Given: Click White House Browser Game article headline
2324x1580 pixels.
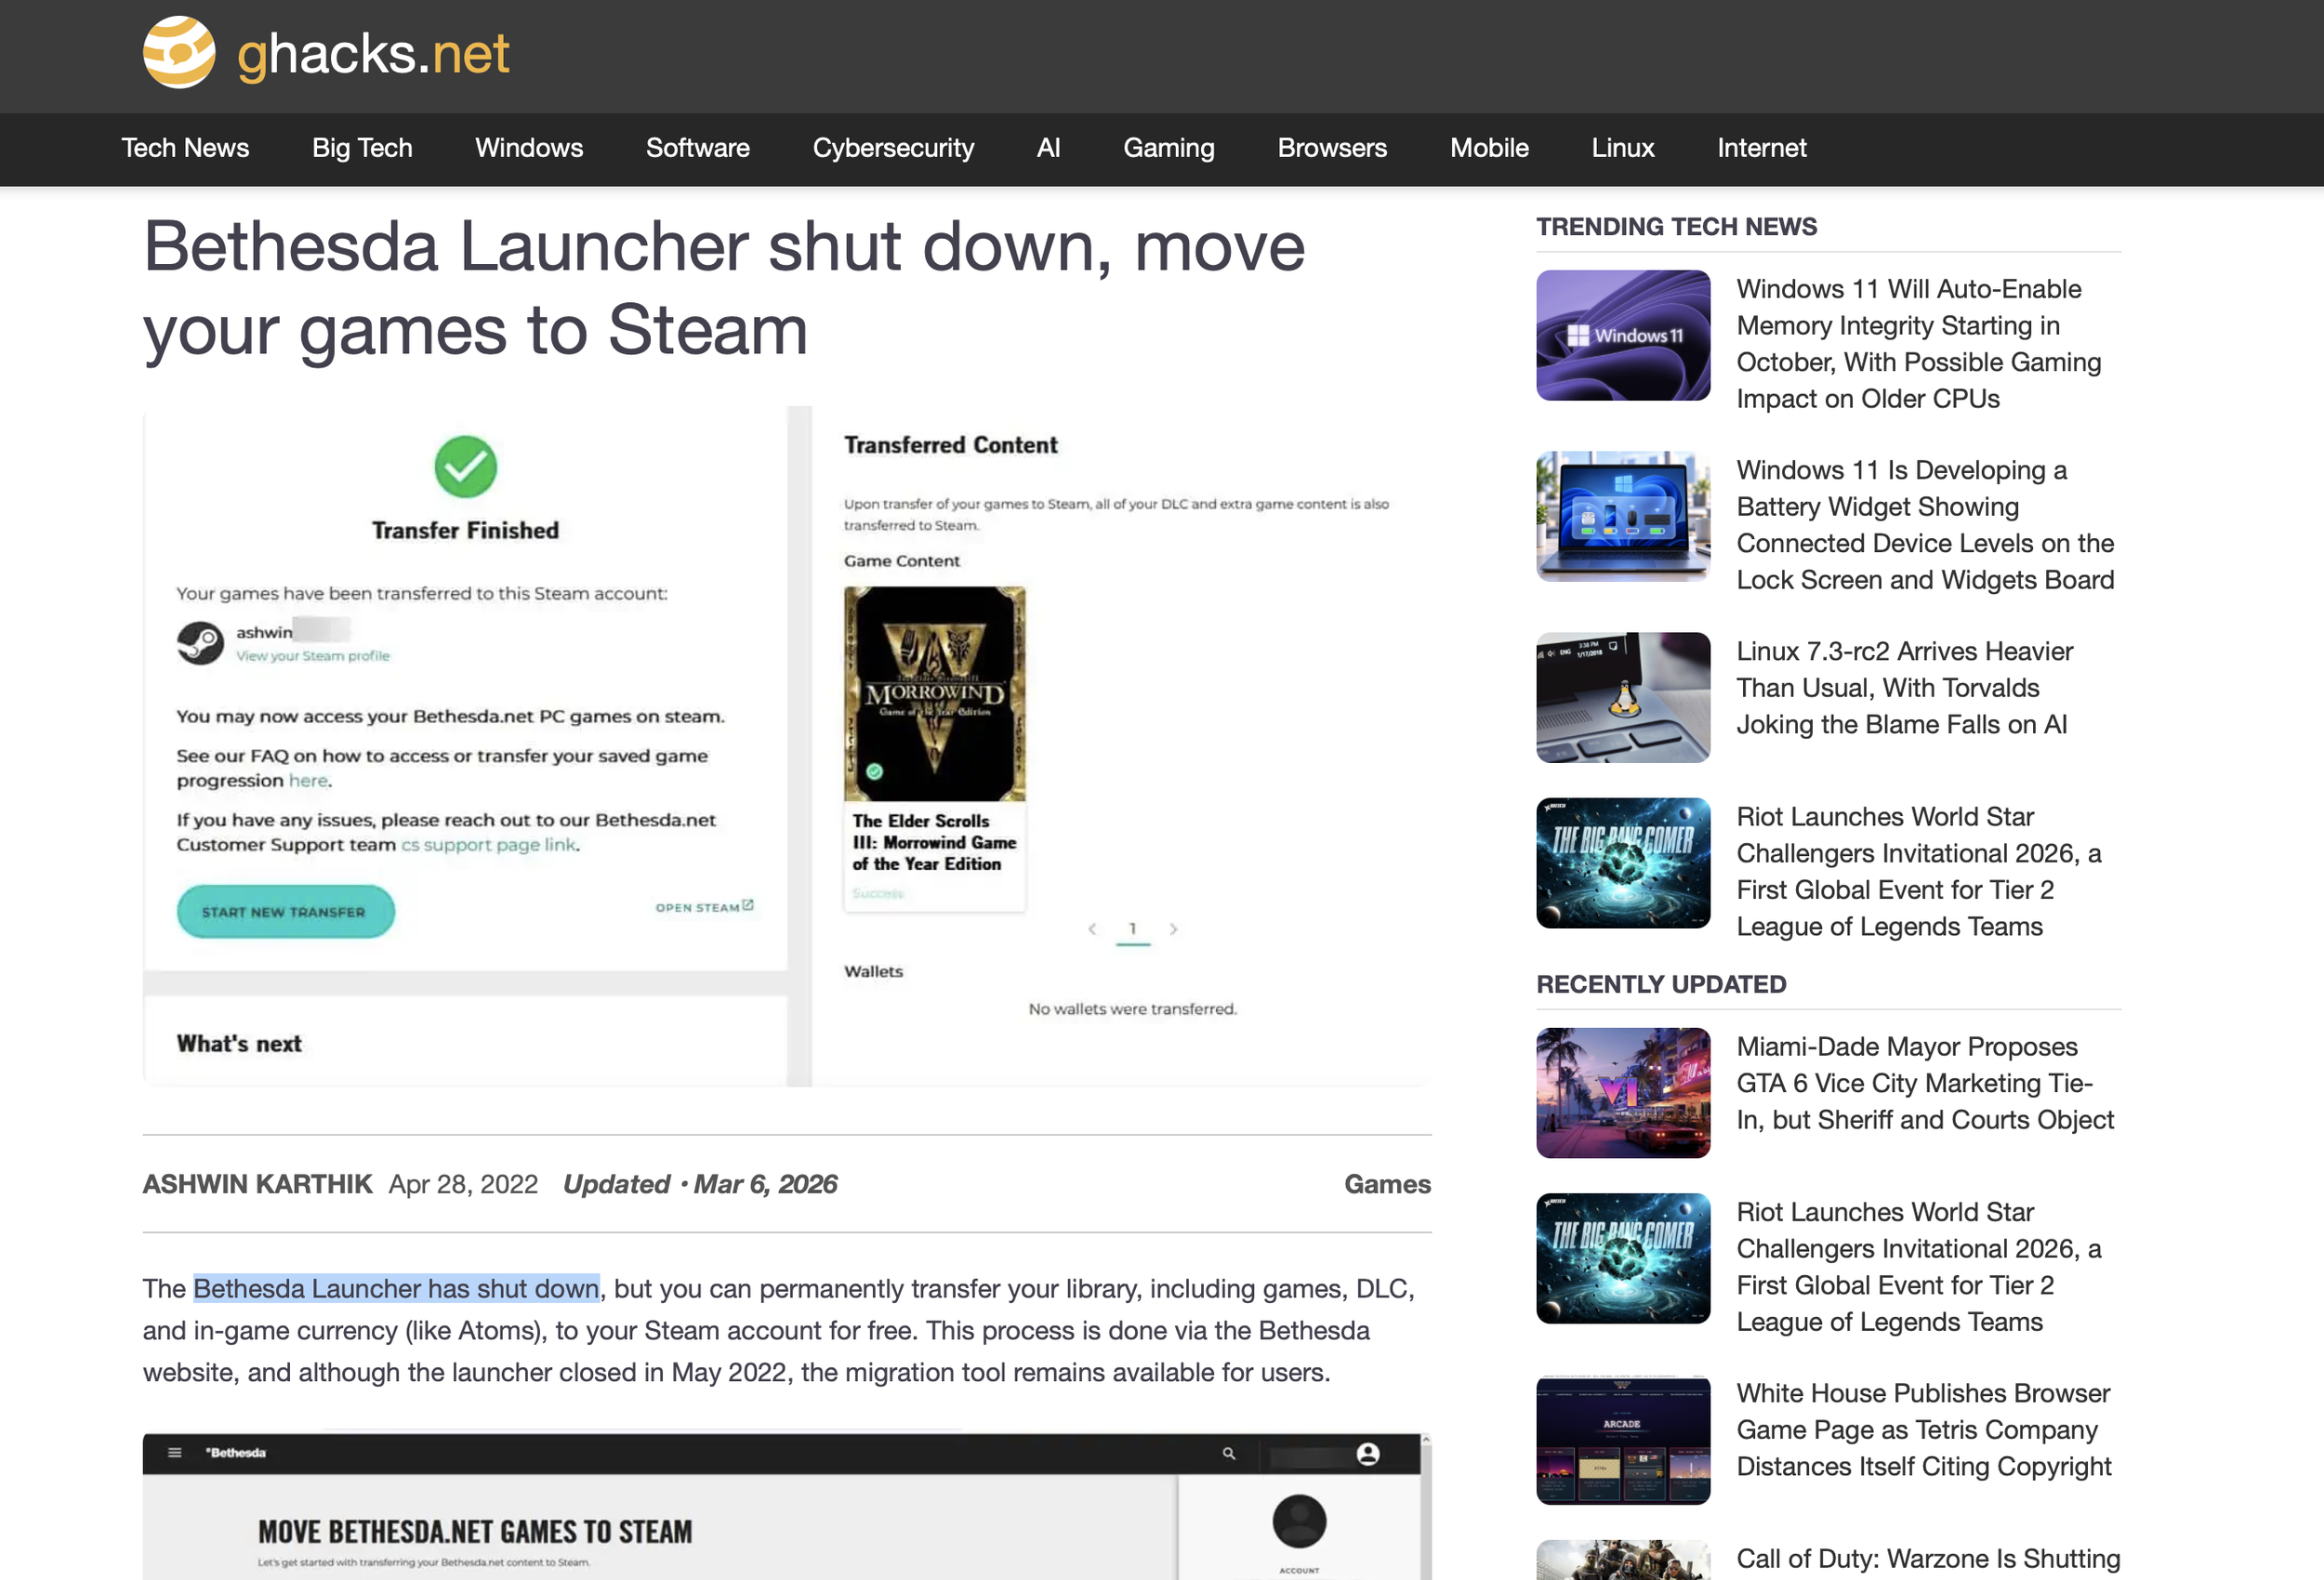Looking at the screenshot, I should [1924, 1430].
